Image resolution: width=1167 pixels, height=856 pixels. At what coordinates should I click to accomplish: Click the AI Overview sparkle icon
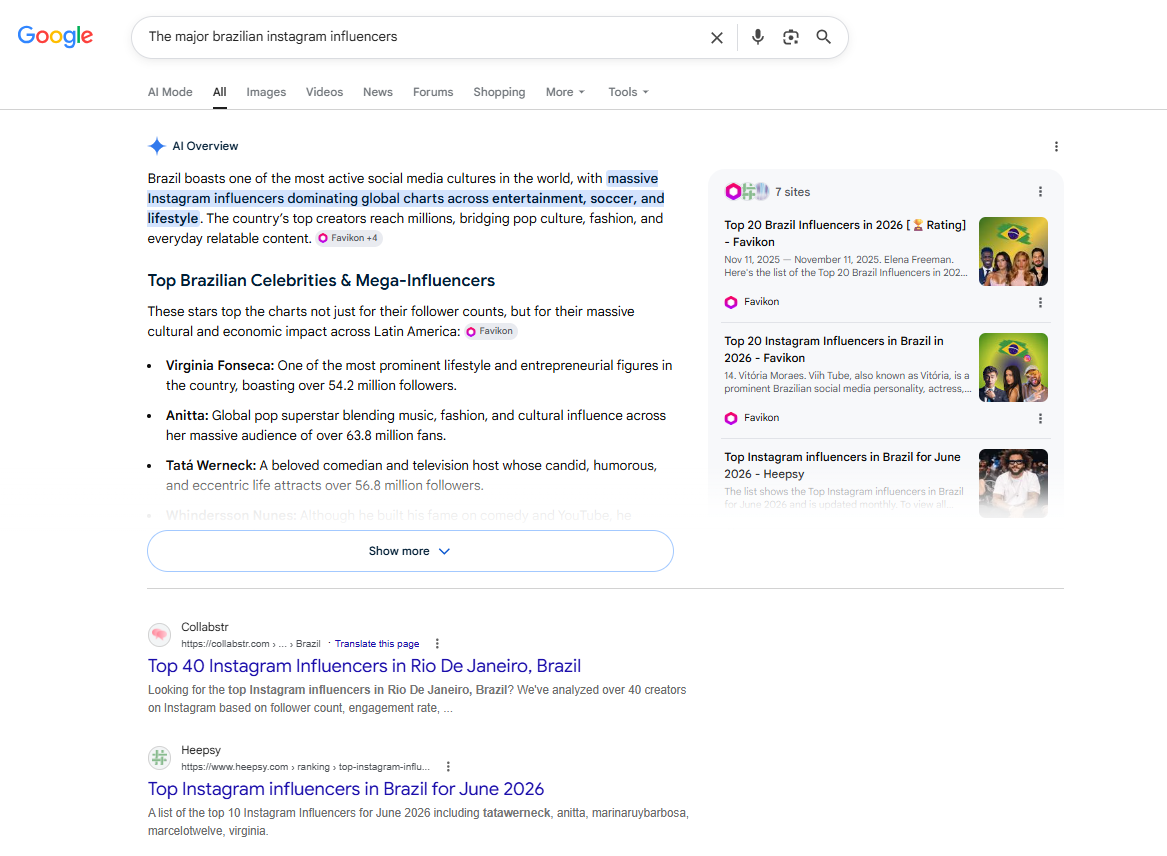[x=156, y=146]
